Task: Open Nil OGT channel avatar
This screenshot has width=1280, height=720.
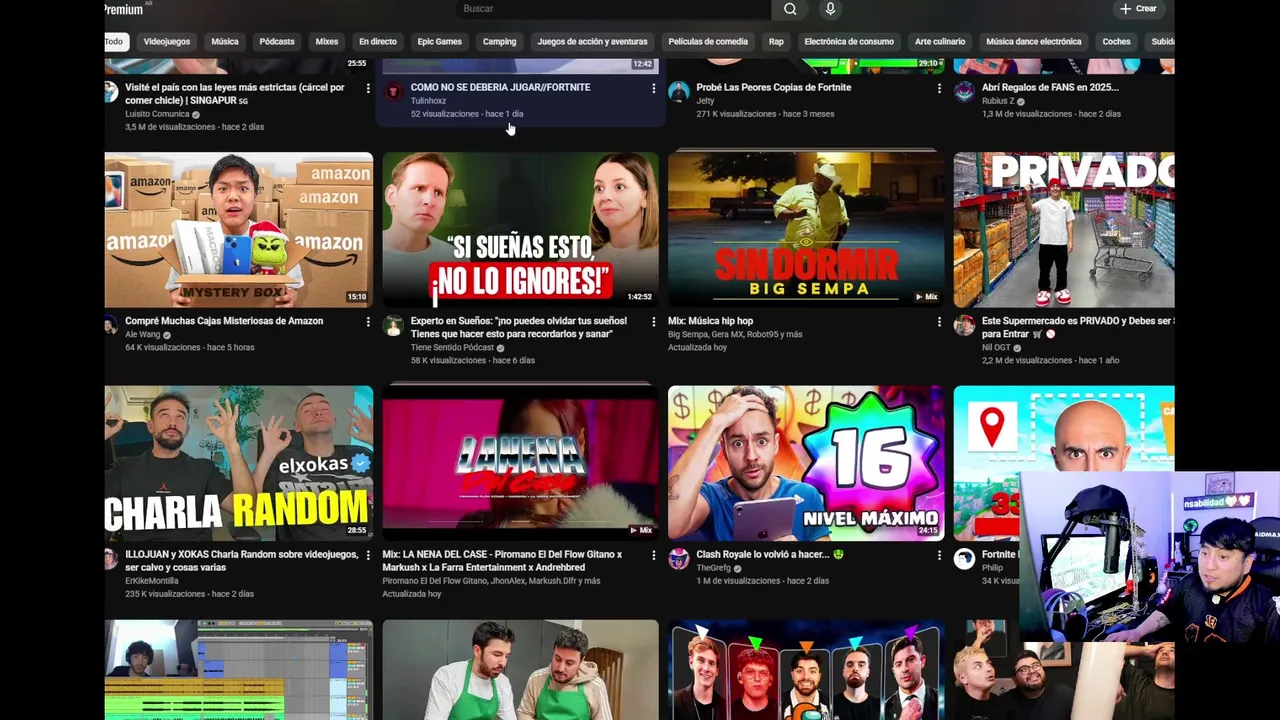Action: click(964, 326)
